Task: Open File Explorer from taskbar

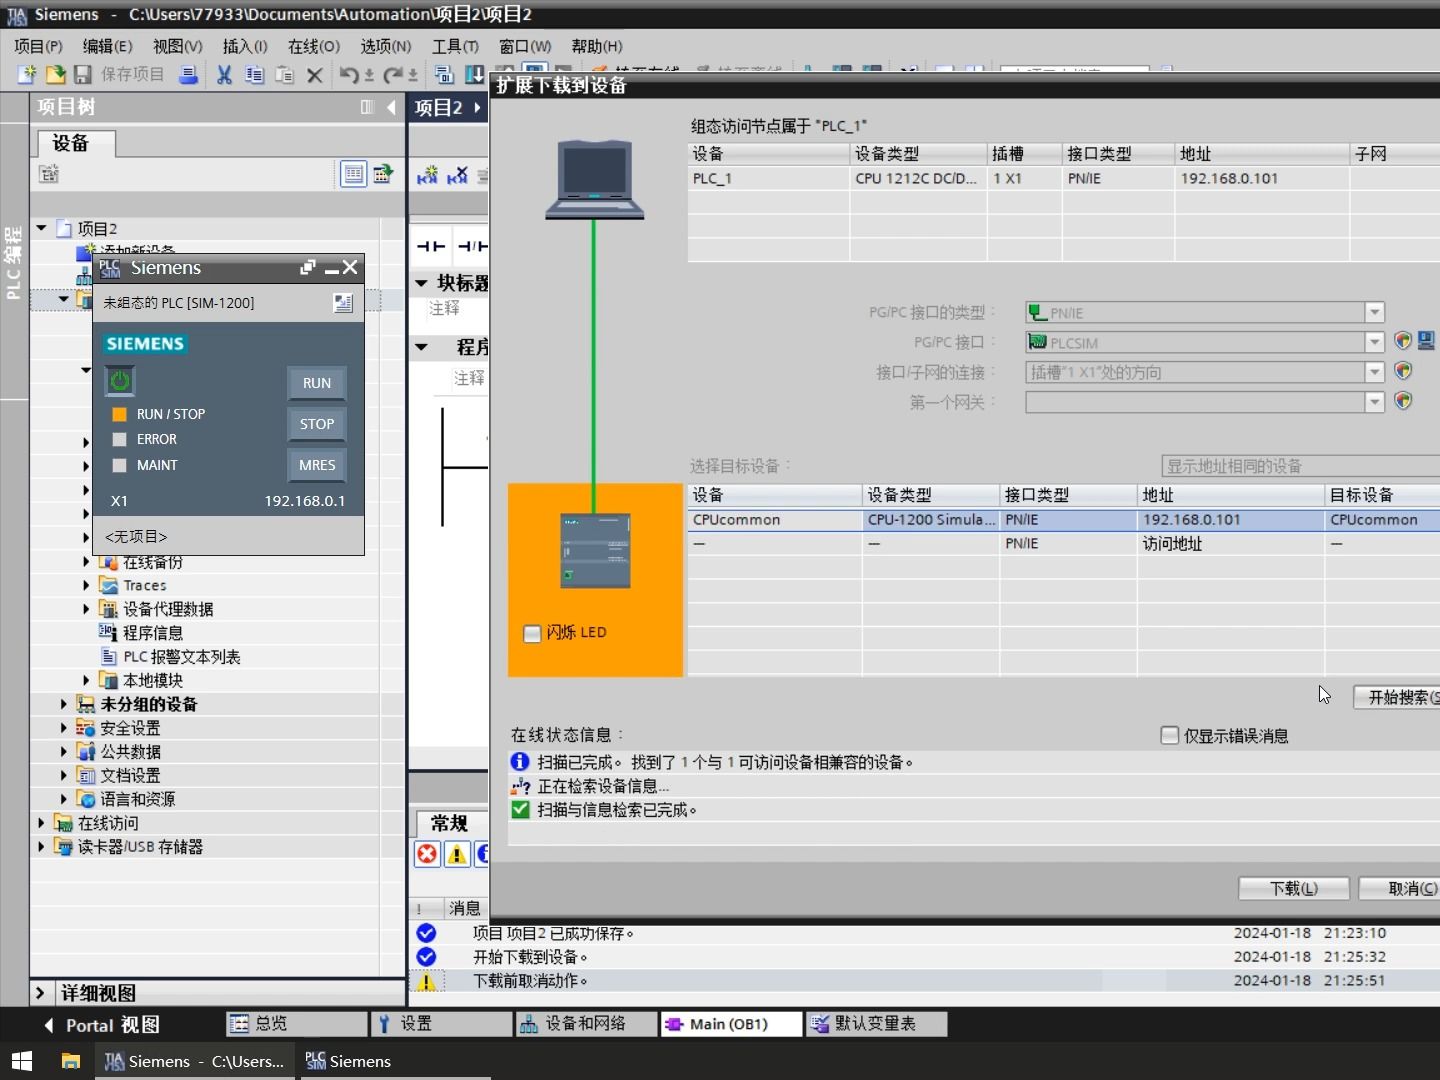Action: point(70,1061)
